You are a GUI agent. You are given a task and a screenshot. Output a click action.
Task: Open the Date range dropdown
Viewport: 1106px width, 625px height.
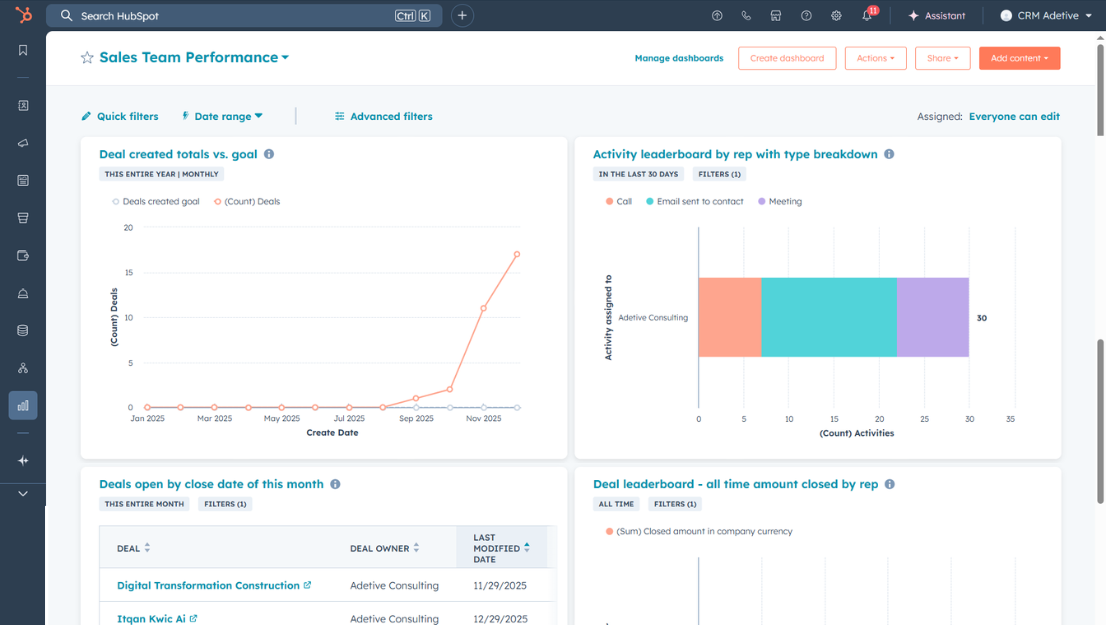tap(222, 116)
